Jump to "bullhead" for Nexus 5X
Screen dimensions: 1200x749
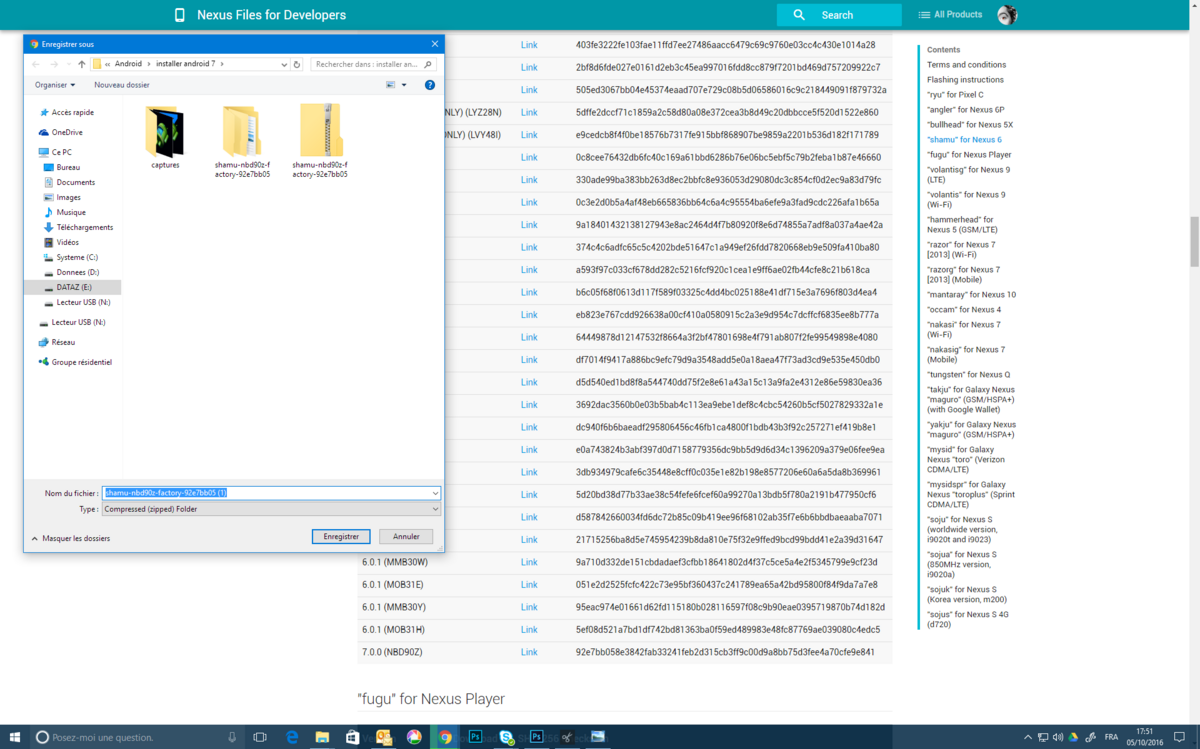click(x=970, y=125)
